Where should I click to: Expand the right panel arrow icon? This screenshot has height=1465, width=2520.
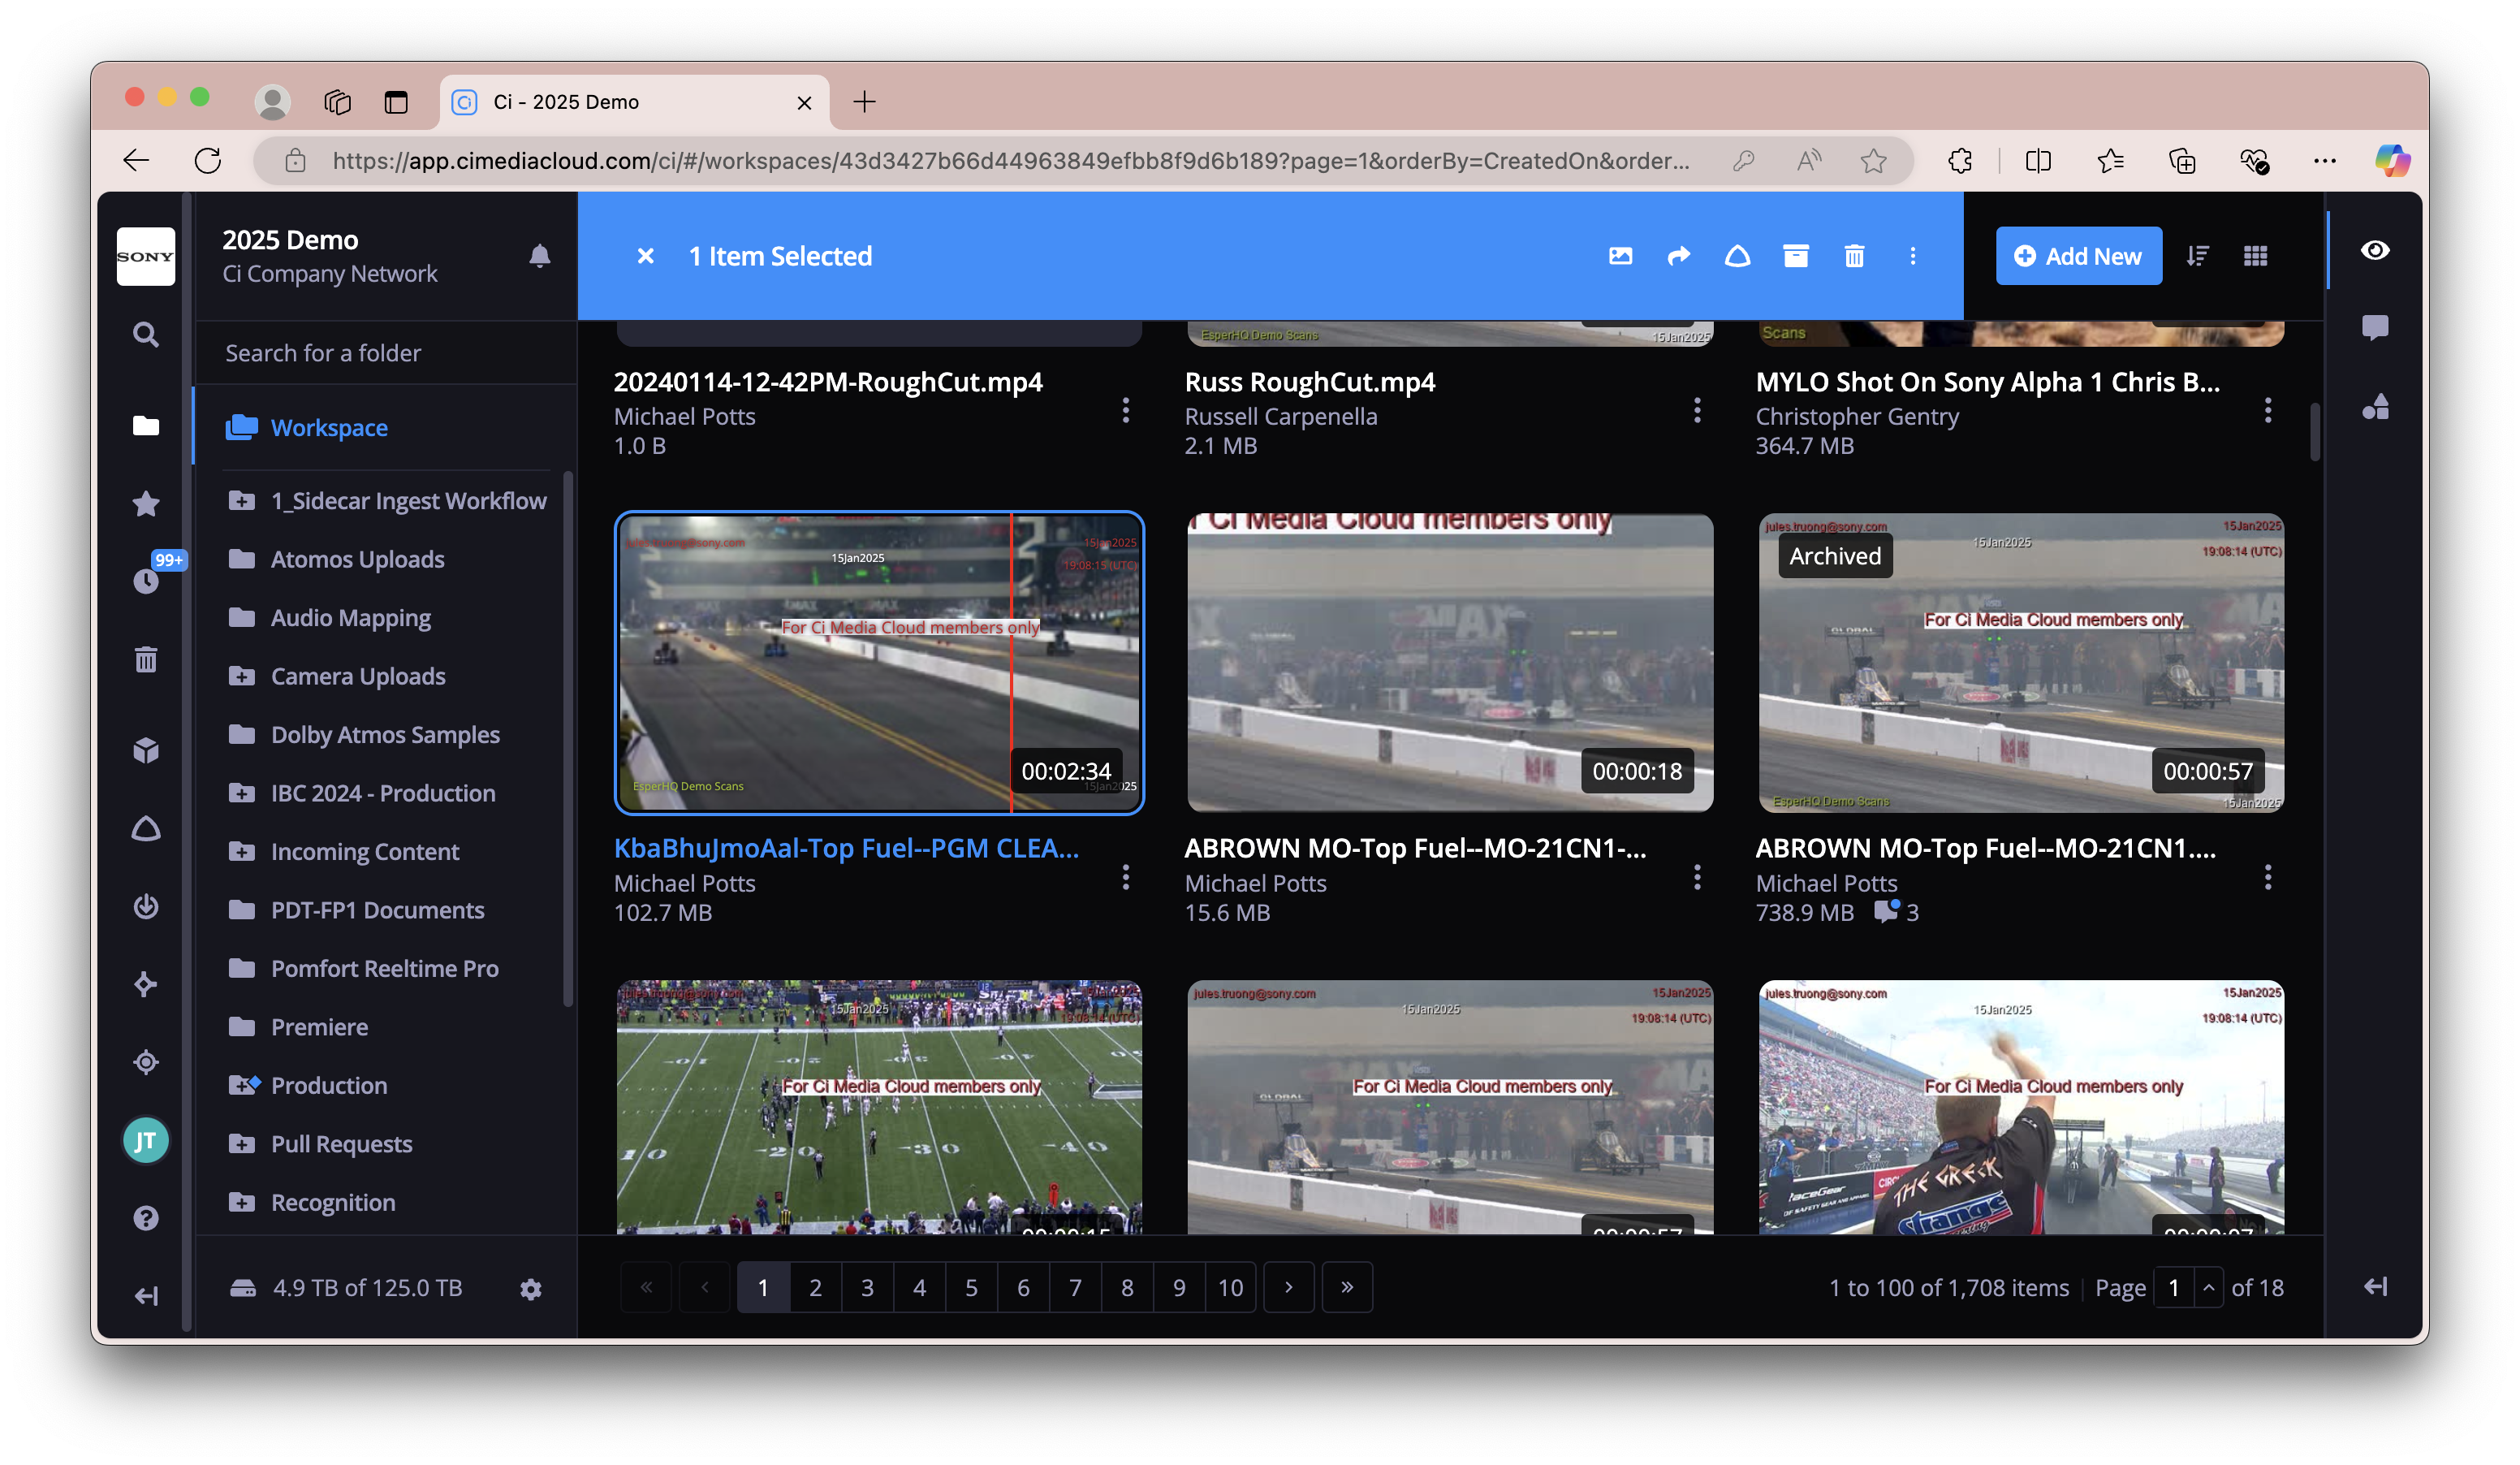2375,1286
